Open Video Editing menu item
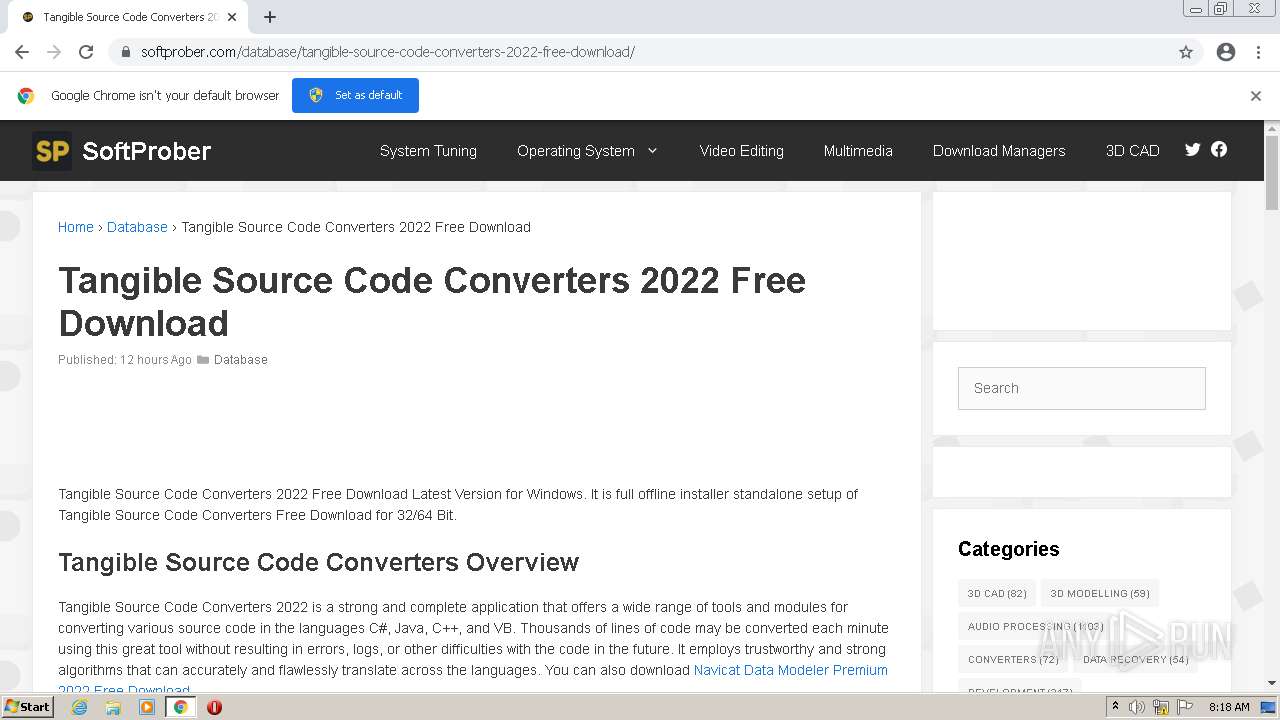This screenshot has width=1280, height=720. 741,151
